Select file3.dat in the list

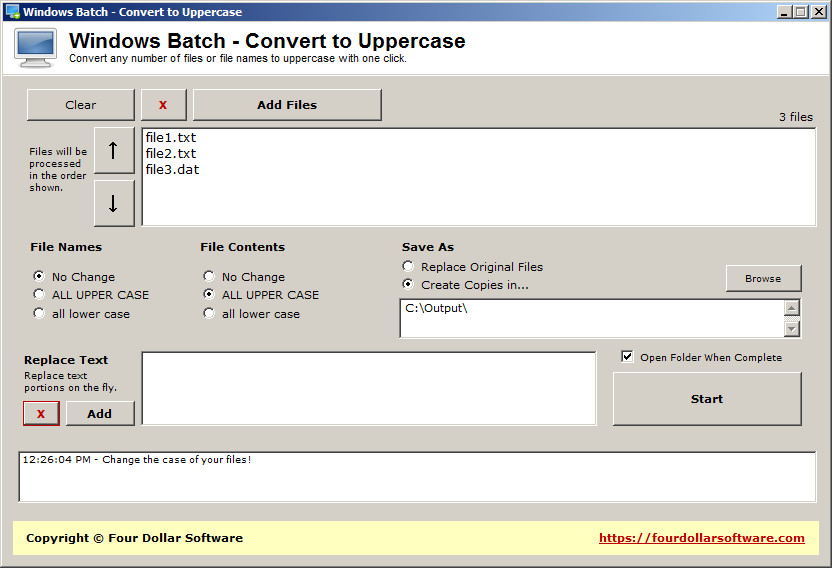click(172, 169)
